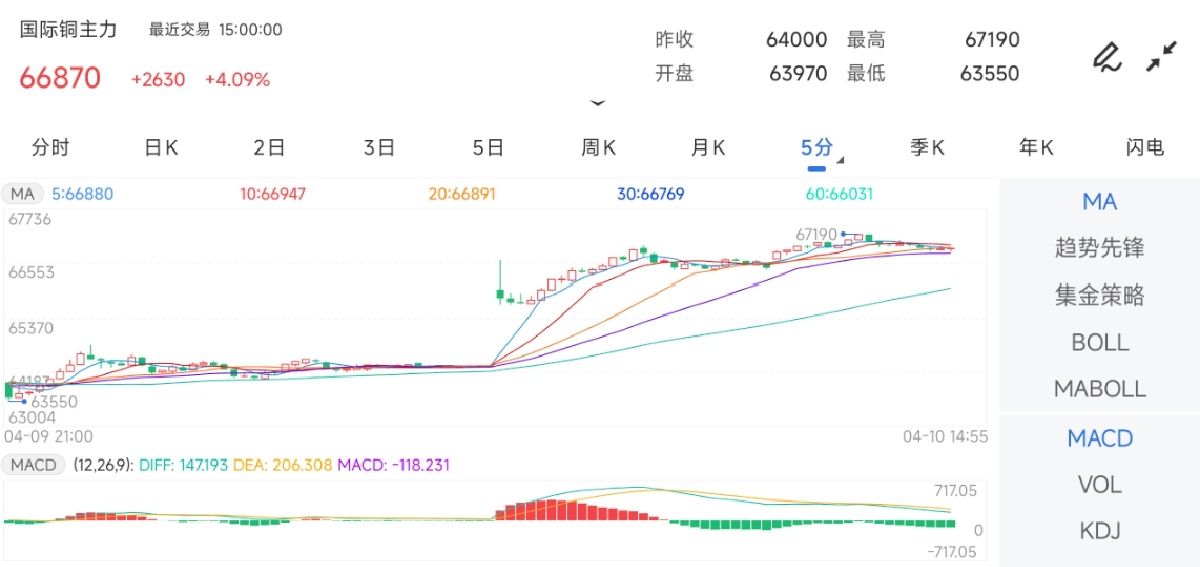Screen dimensions: 1200x567
Task: Choose the 趋势先锋 indicator
Action: 1100,248
